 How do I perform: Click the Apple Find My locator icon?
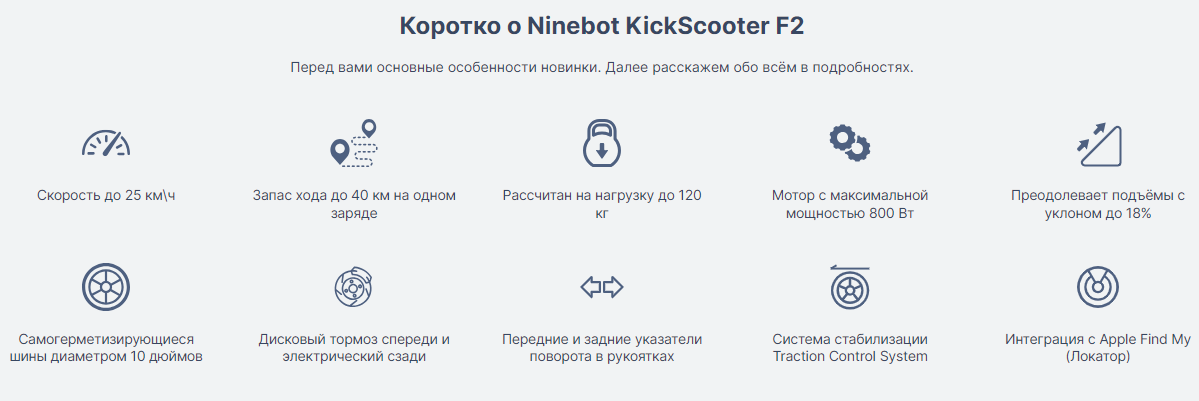tap(1099, 287)
